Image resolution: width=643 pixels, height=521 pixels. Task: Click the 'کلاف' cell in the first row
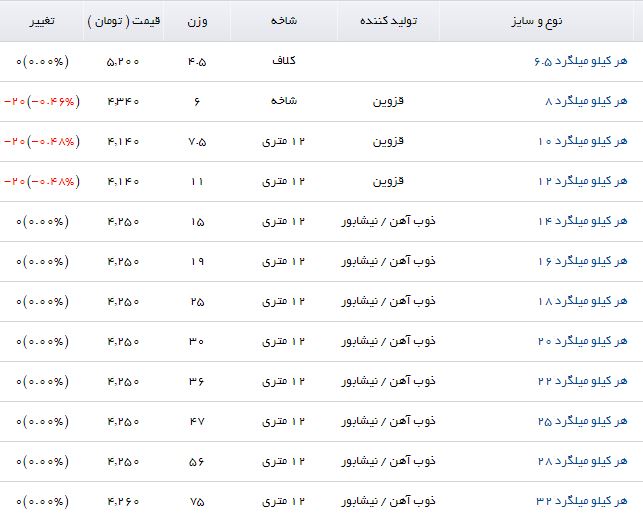point(284,62)
